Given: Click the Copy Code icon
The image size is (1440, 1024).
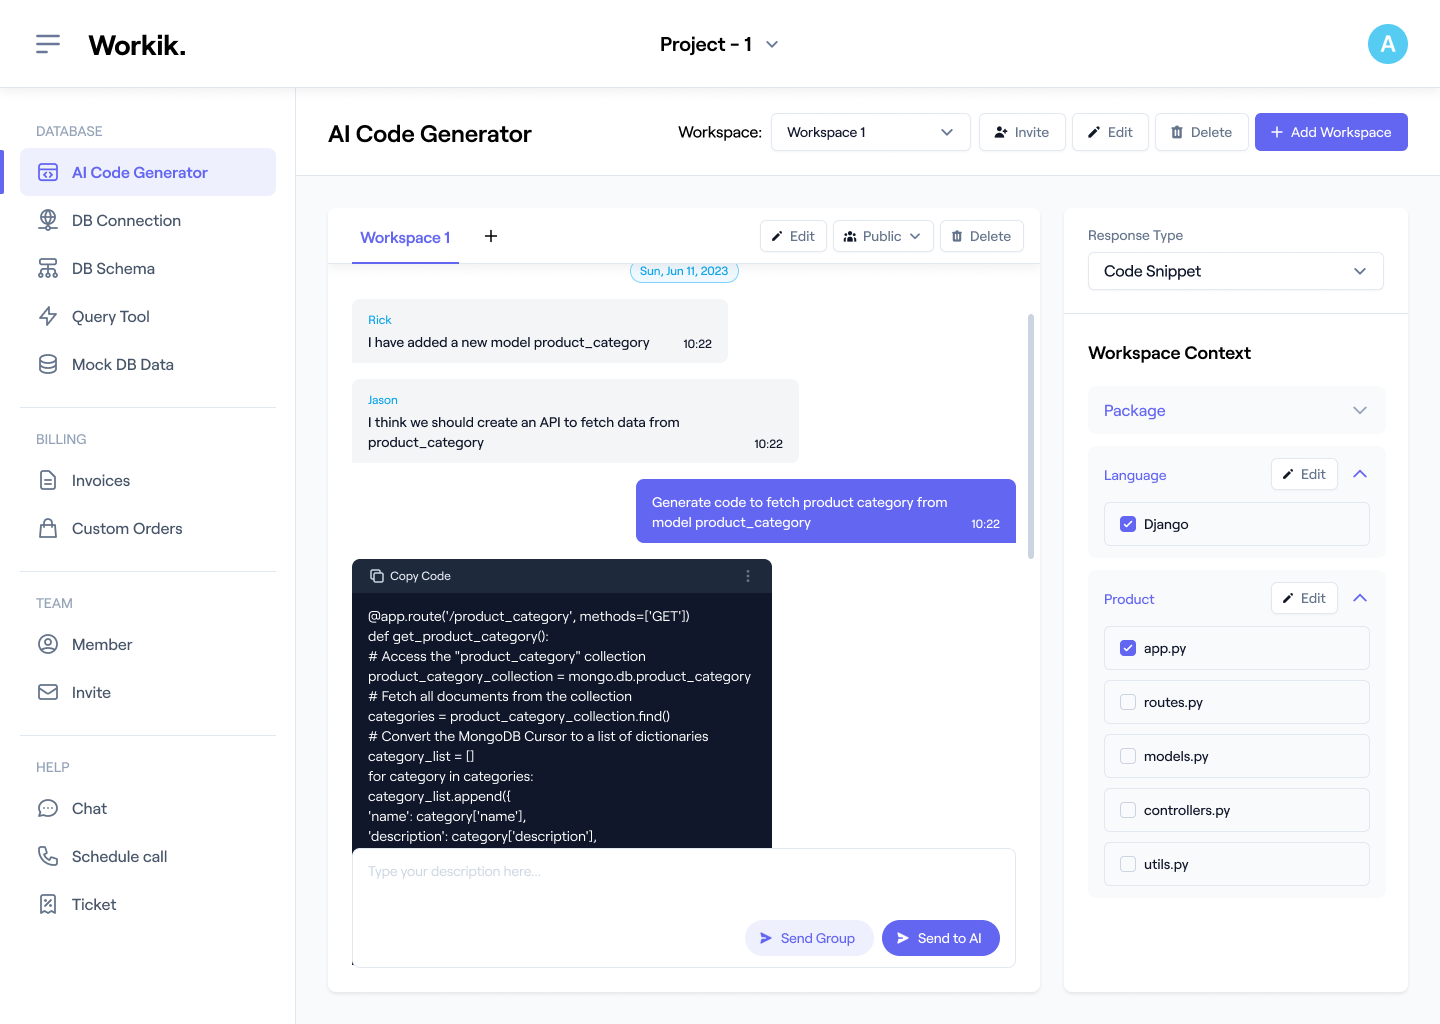Looking at the screenshot, I should [x=377, y=576].
